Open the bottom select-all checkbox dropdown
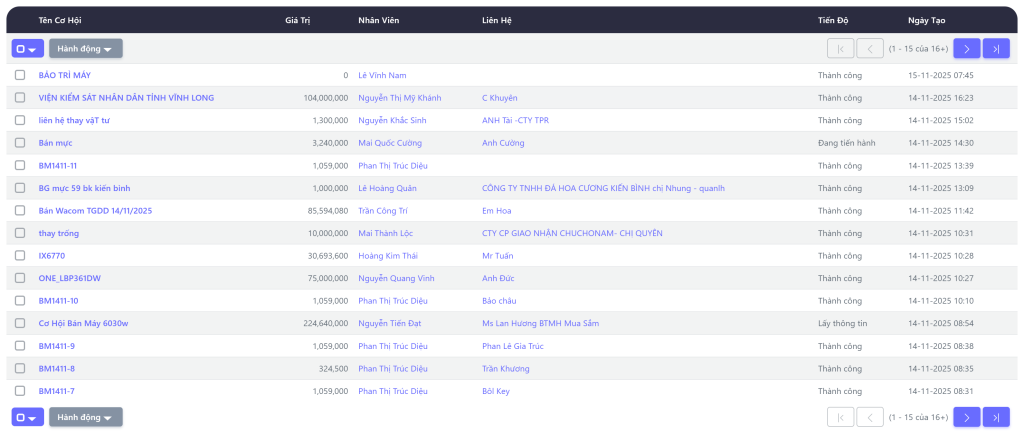The image size is (1024, 431). click(27, 417)
